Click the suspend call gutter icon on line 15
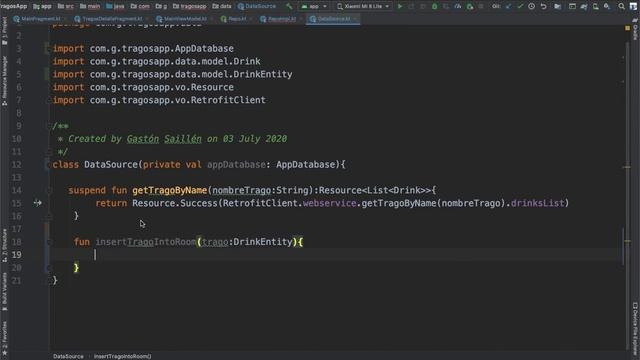 coord(38,202)
